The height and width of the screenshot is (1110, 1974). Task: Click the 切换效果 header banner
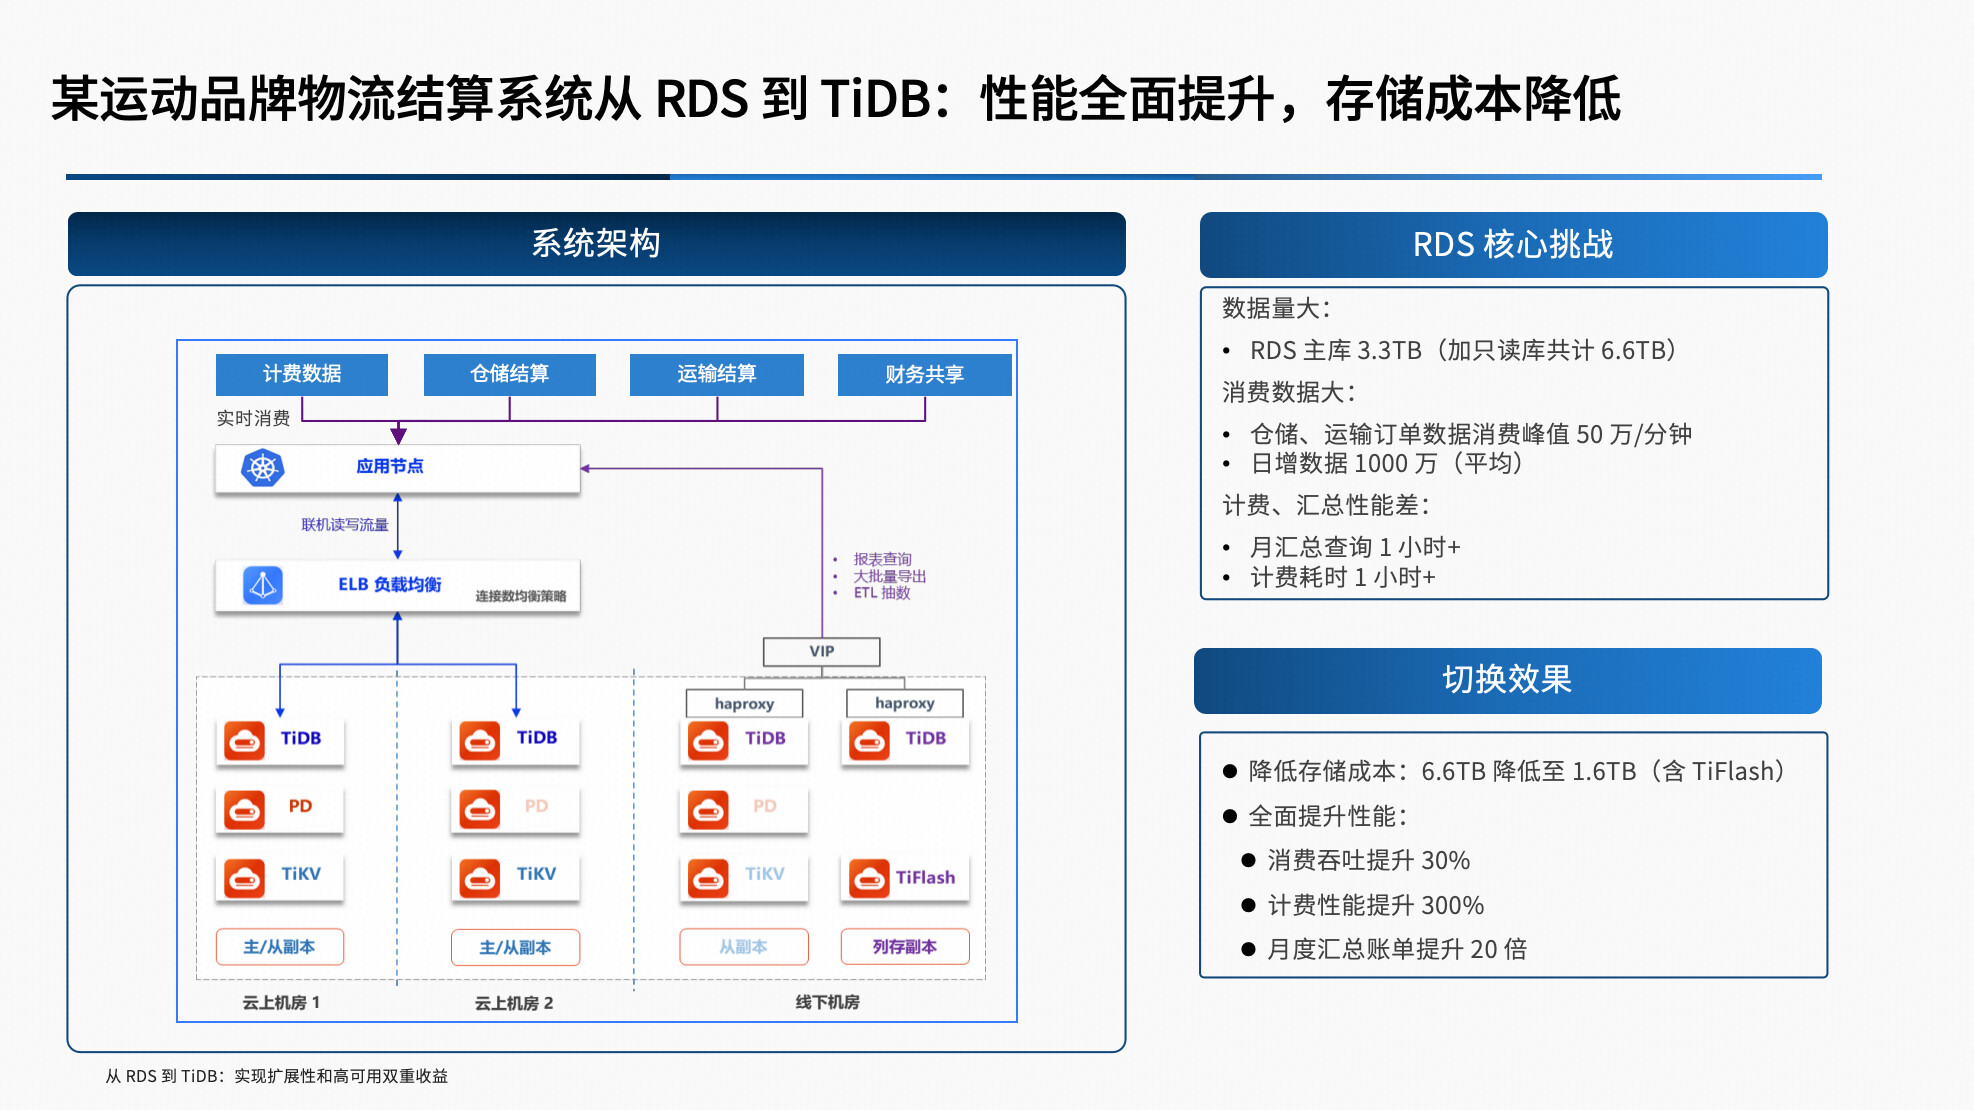pyautogui.click(x=1506, y=680)
